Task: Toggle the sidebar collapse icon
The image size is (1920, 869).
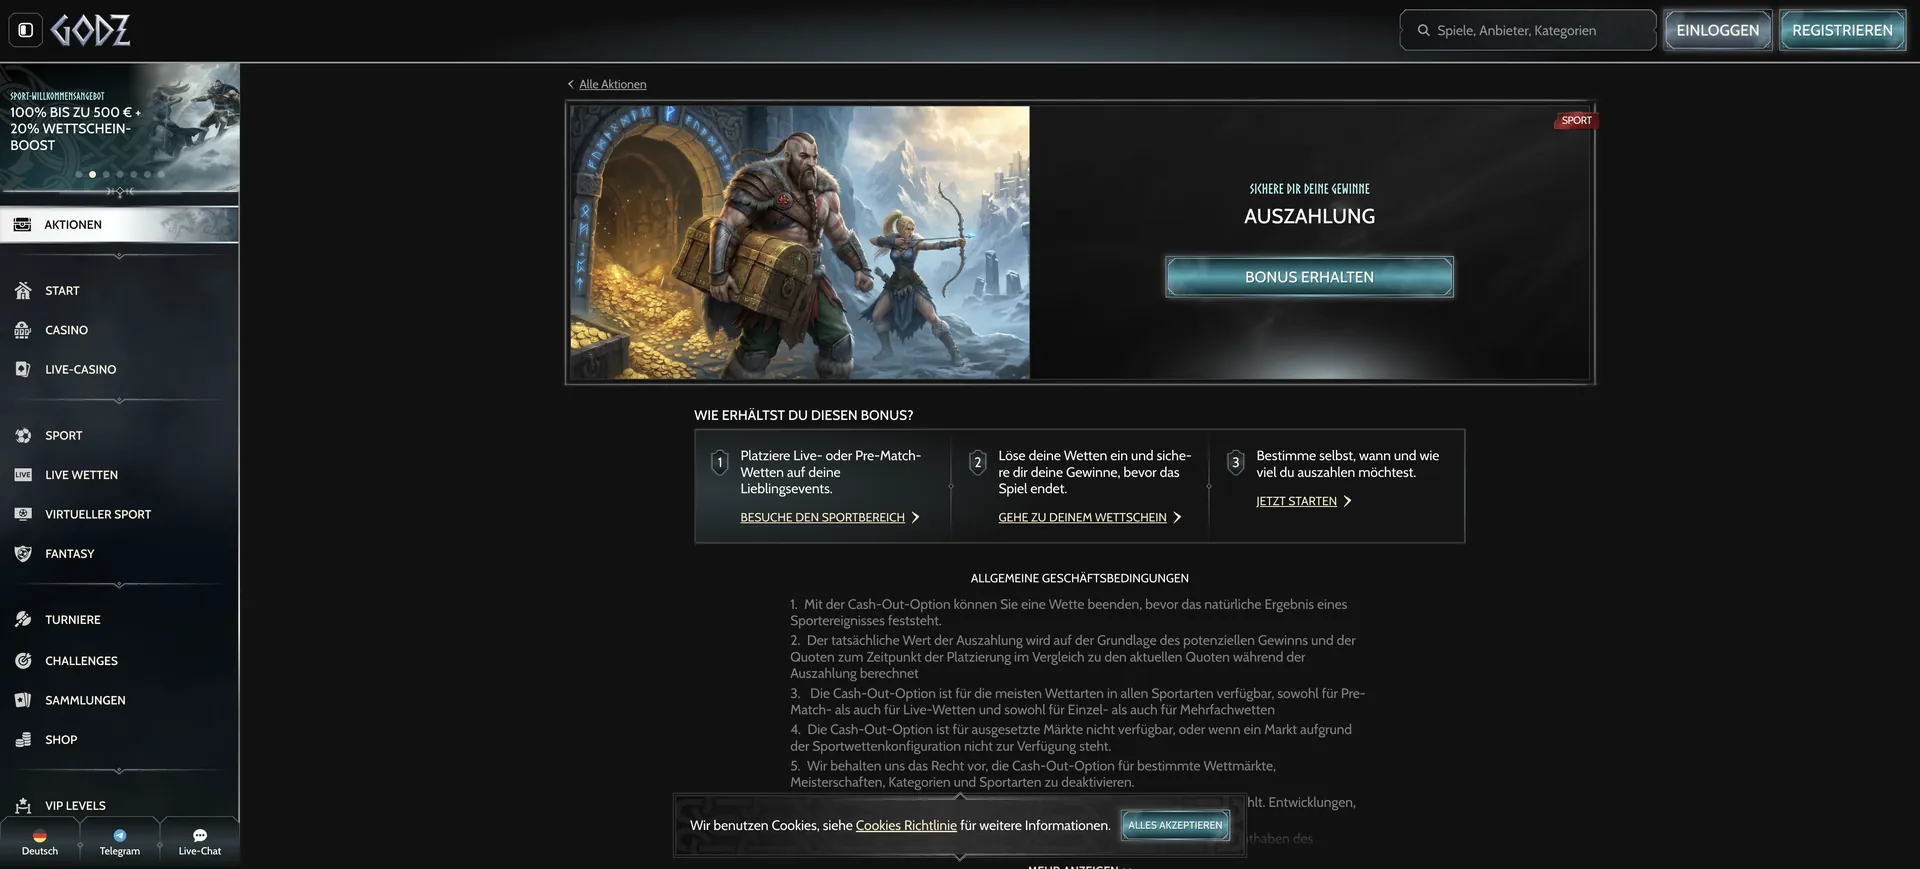Action: pyautogui.click(x=26, y=30)
